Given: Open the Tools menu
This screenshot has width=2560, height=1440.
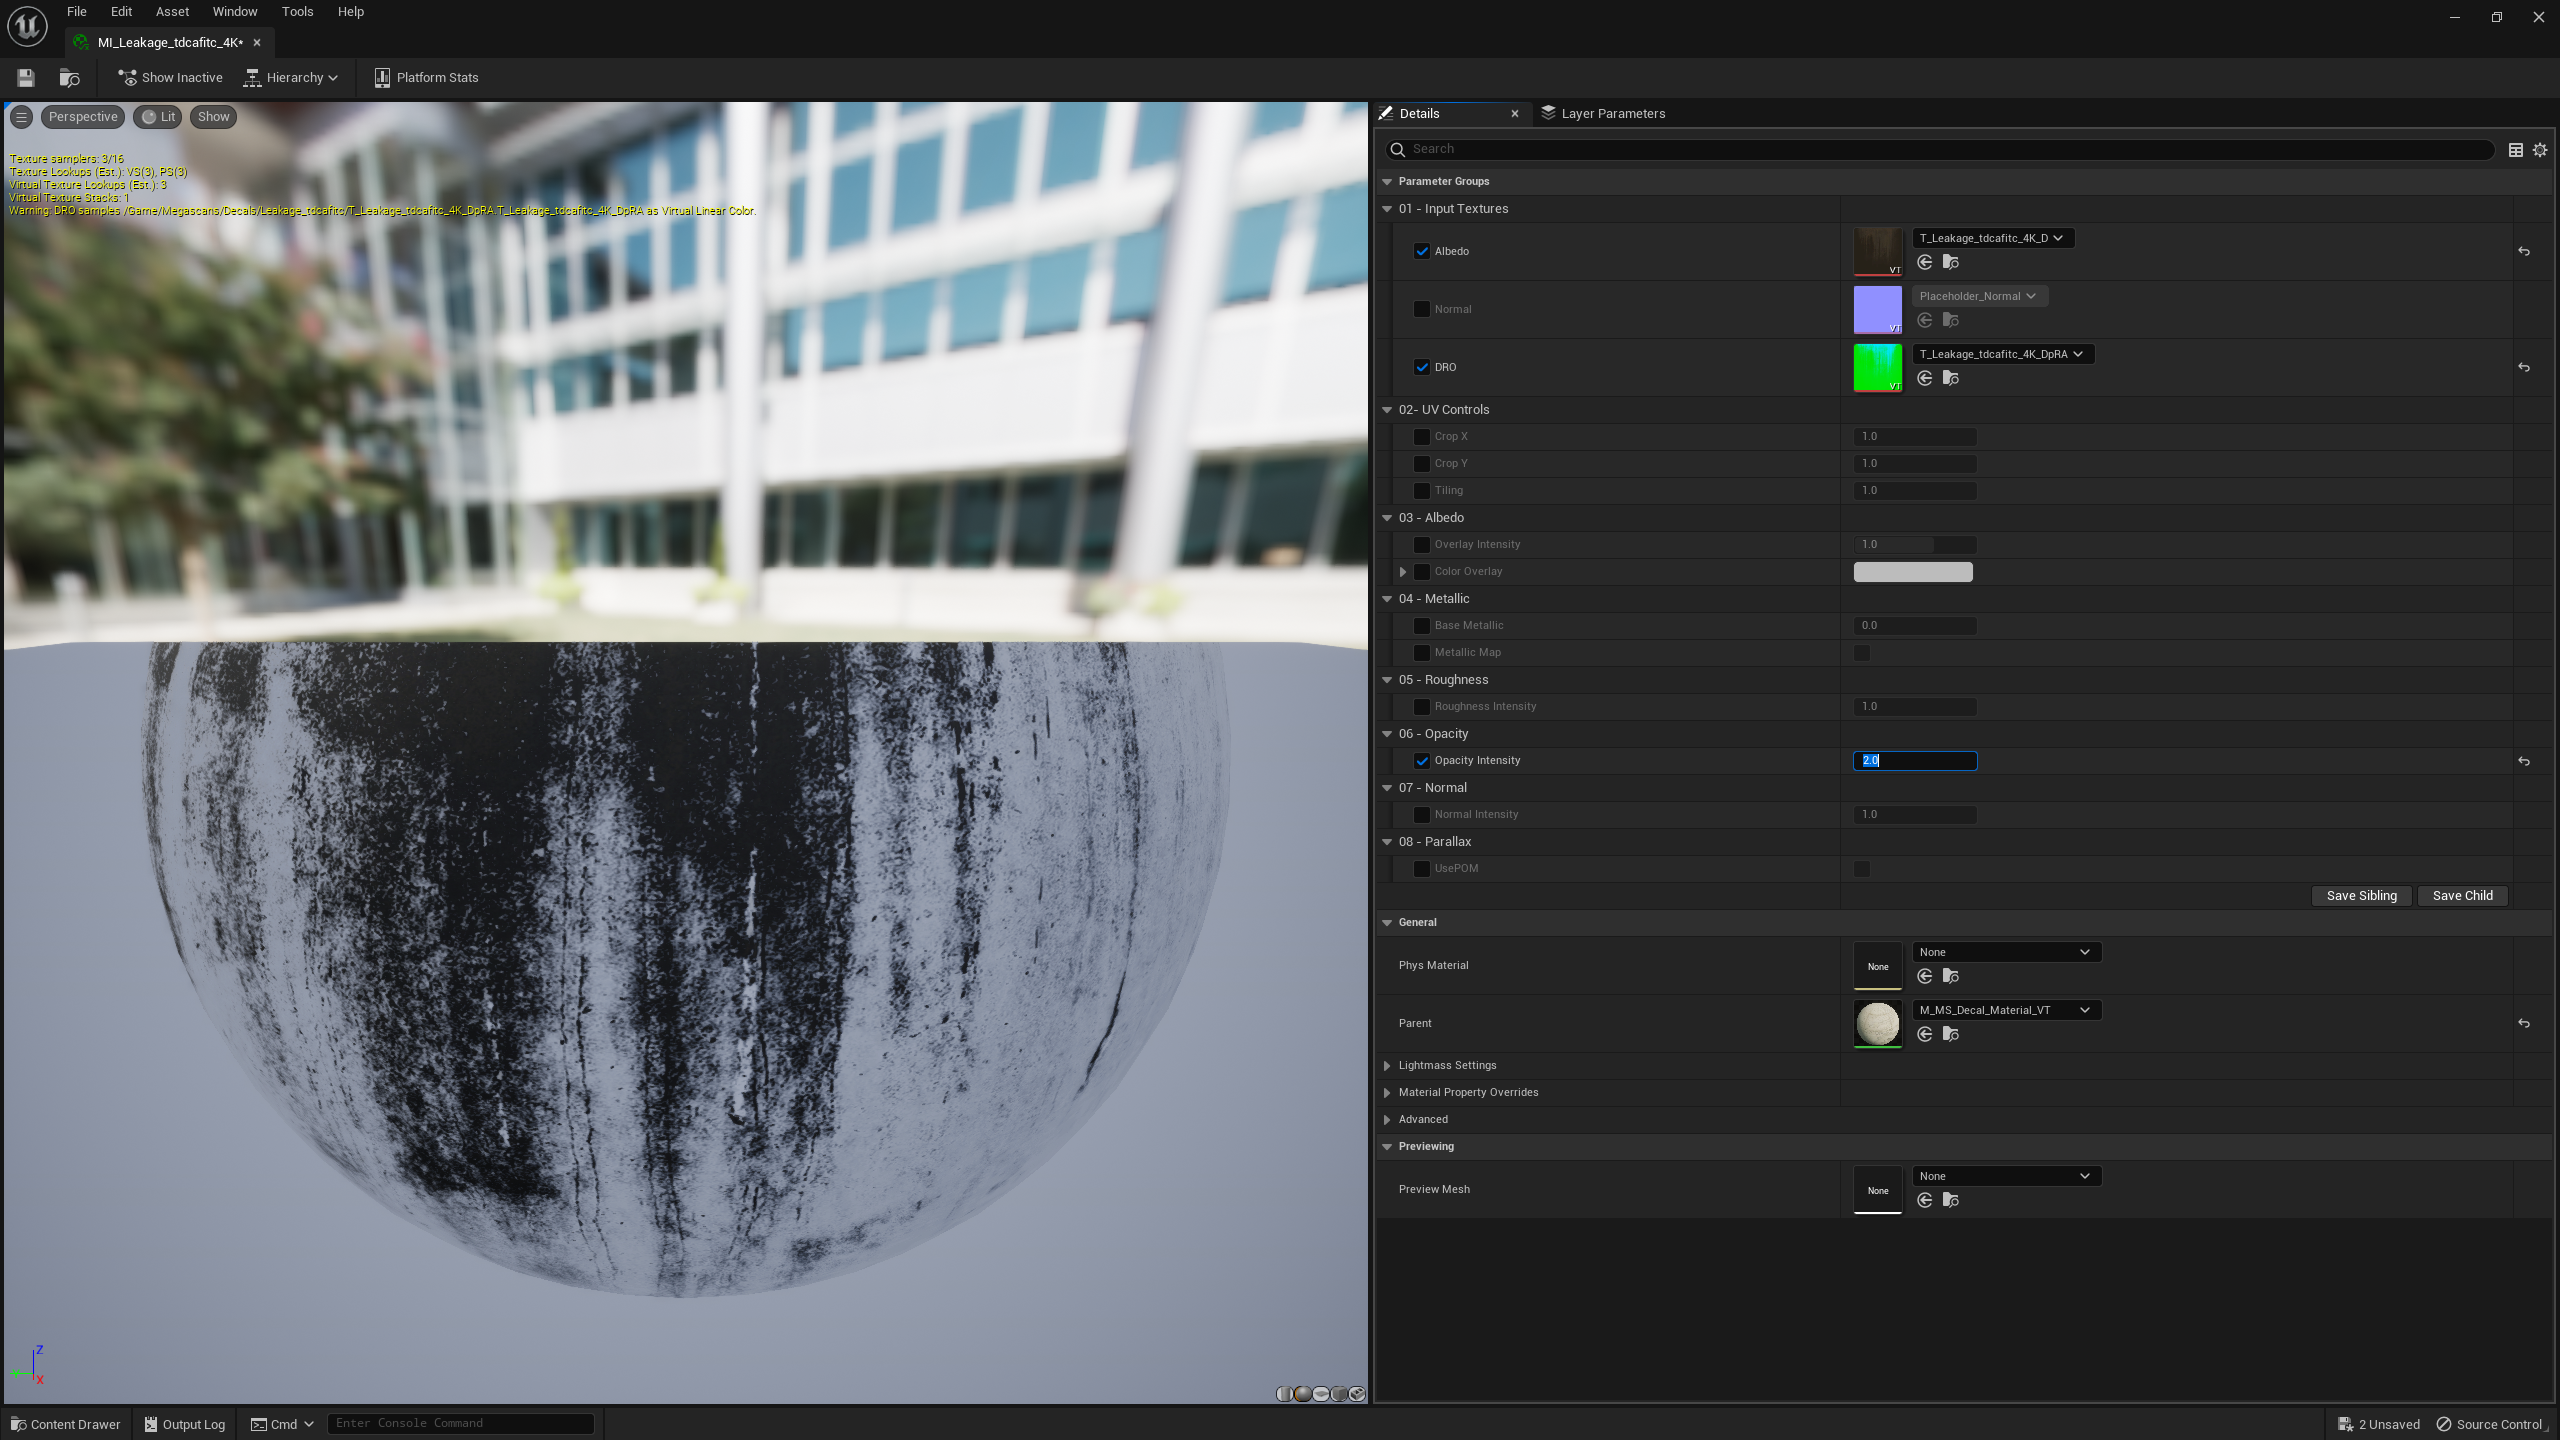Looking at the screenshot, I should pyautogui.click(x=297, y=12).
